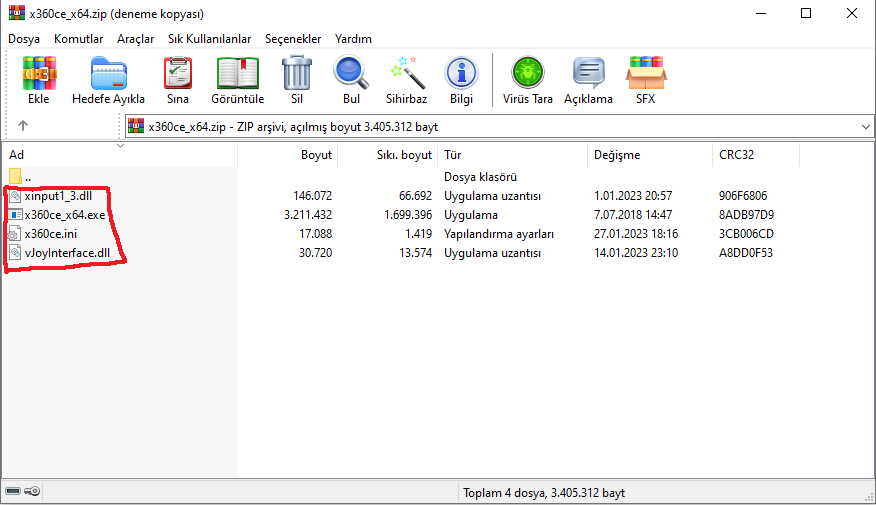Image resolution: width=876 pixels, height=505 pixels.
Task: Open the Açıklama comment tool
Action: (x=588, y=73)
